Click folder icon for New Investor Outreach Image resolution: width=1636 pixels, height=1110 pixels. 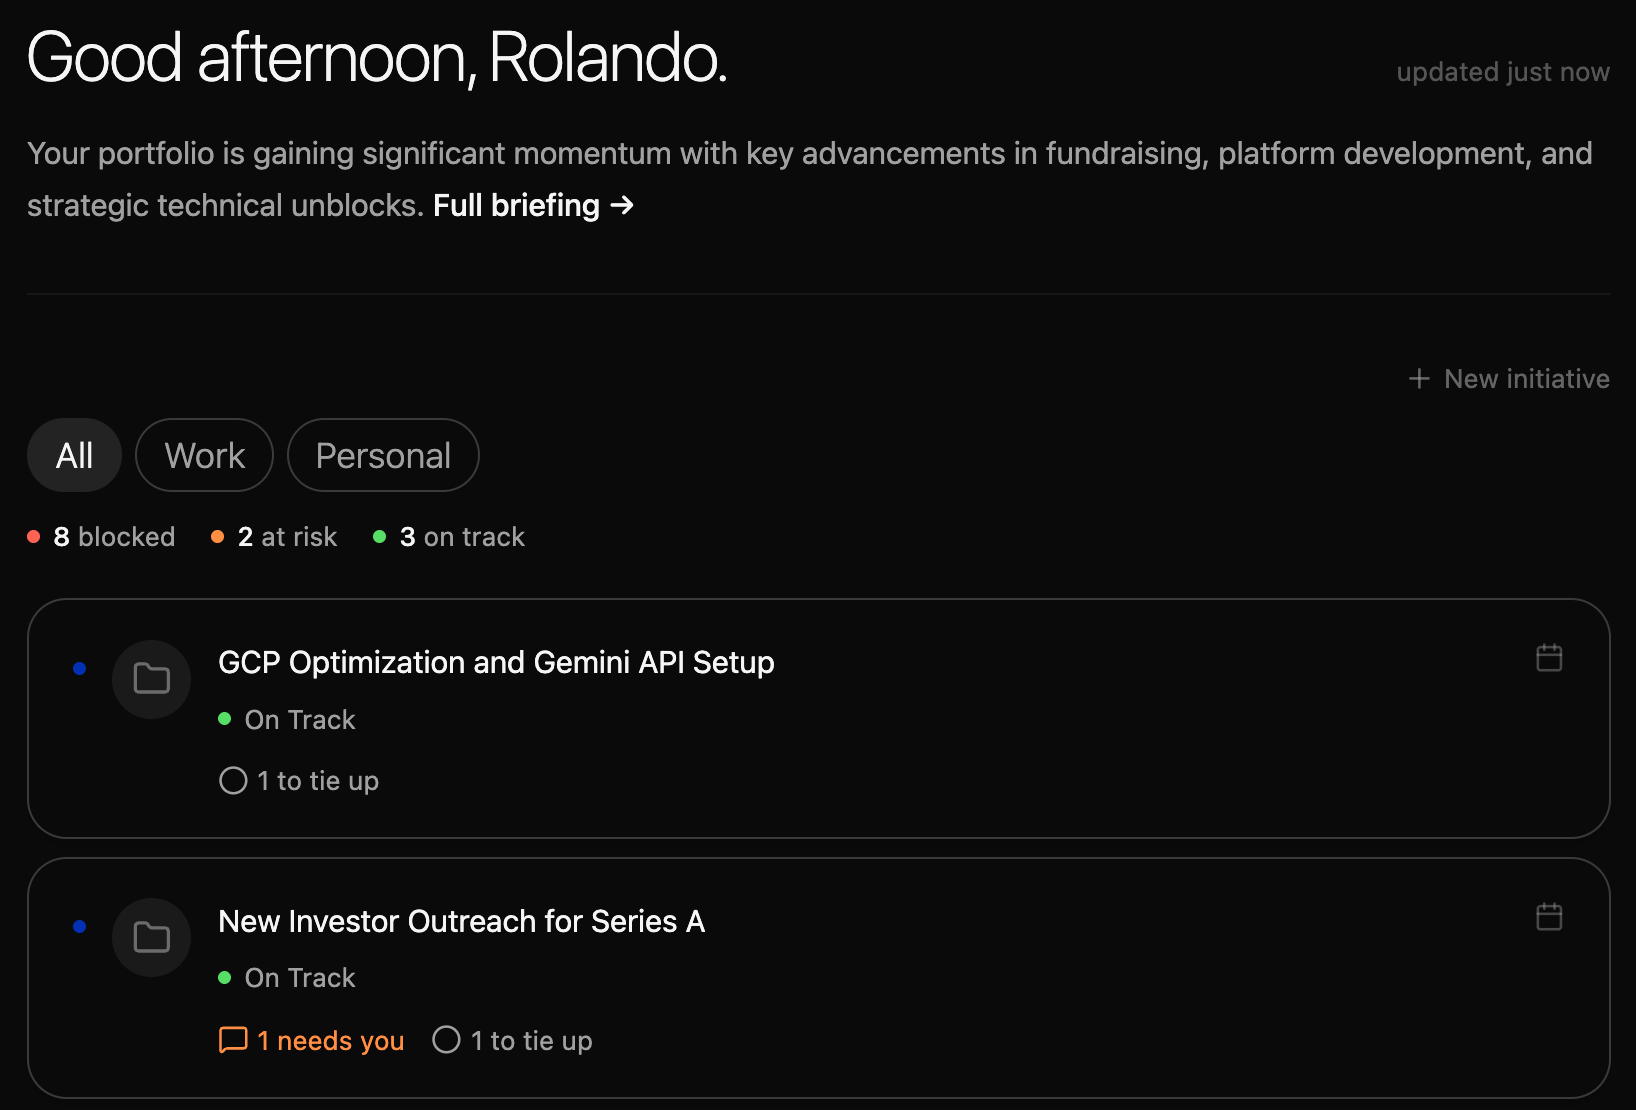coord(152,938)
